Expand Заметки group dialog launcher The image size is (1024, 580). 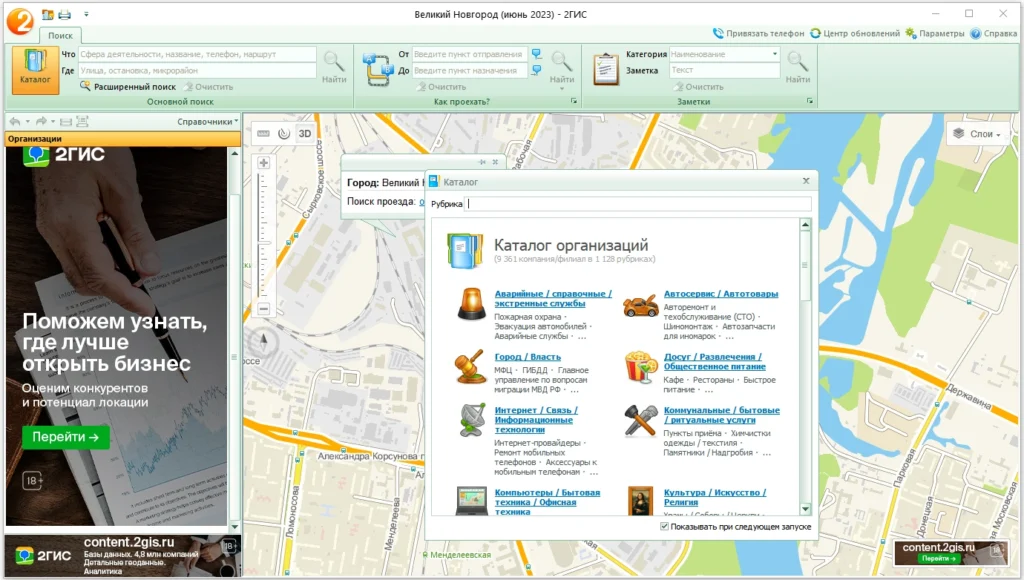(810, 101)
